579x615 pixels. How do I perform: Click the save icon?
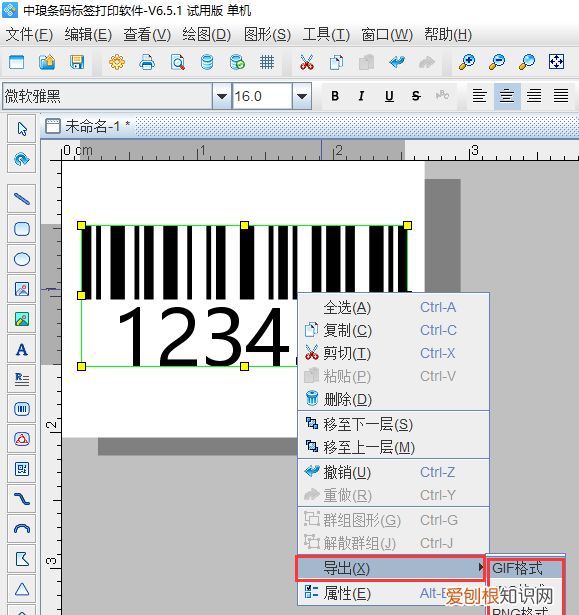77,62
